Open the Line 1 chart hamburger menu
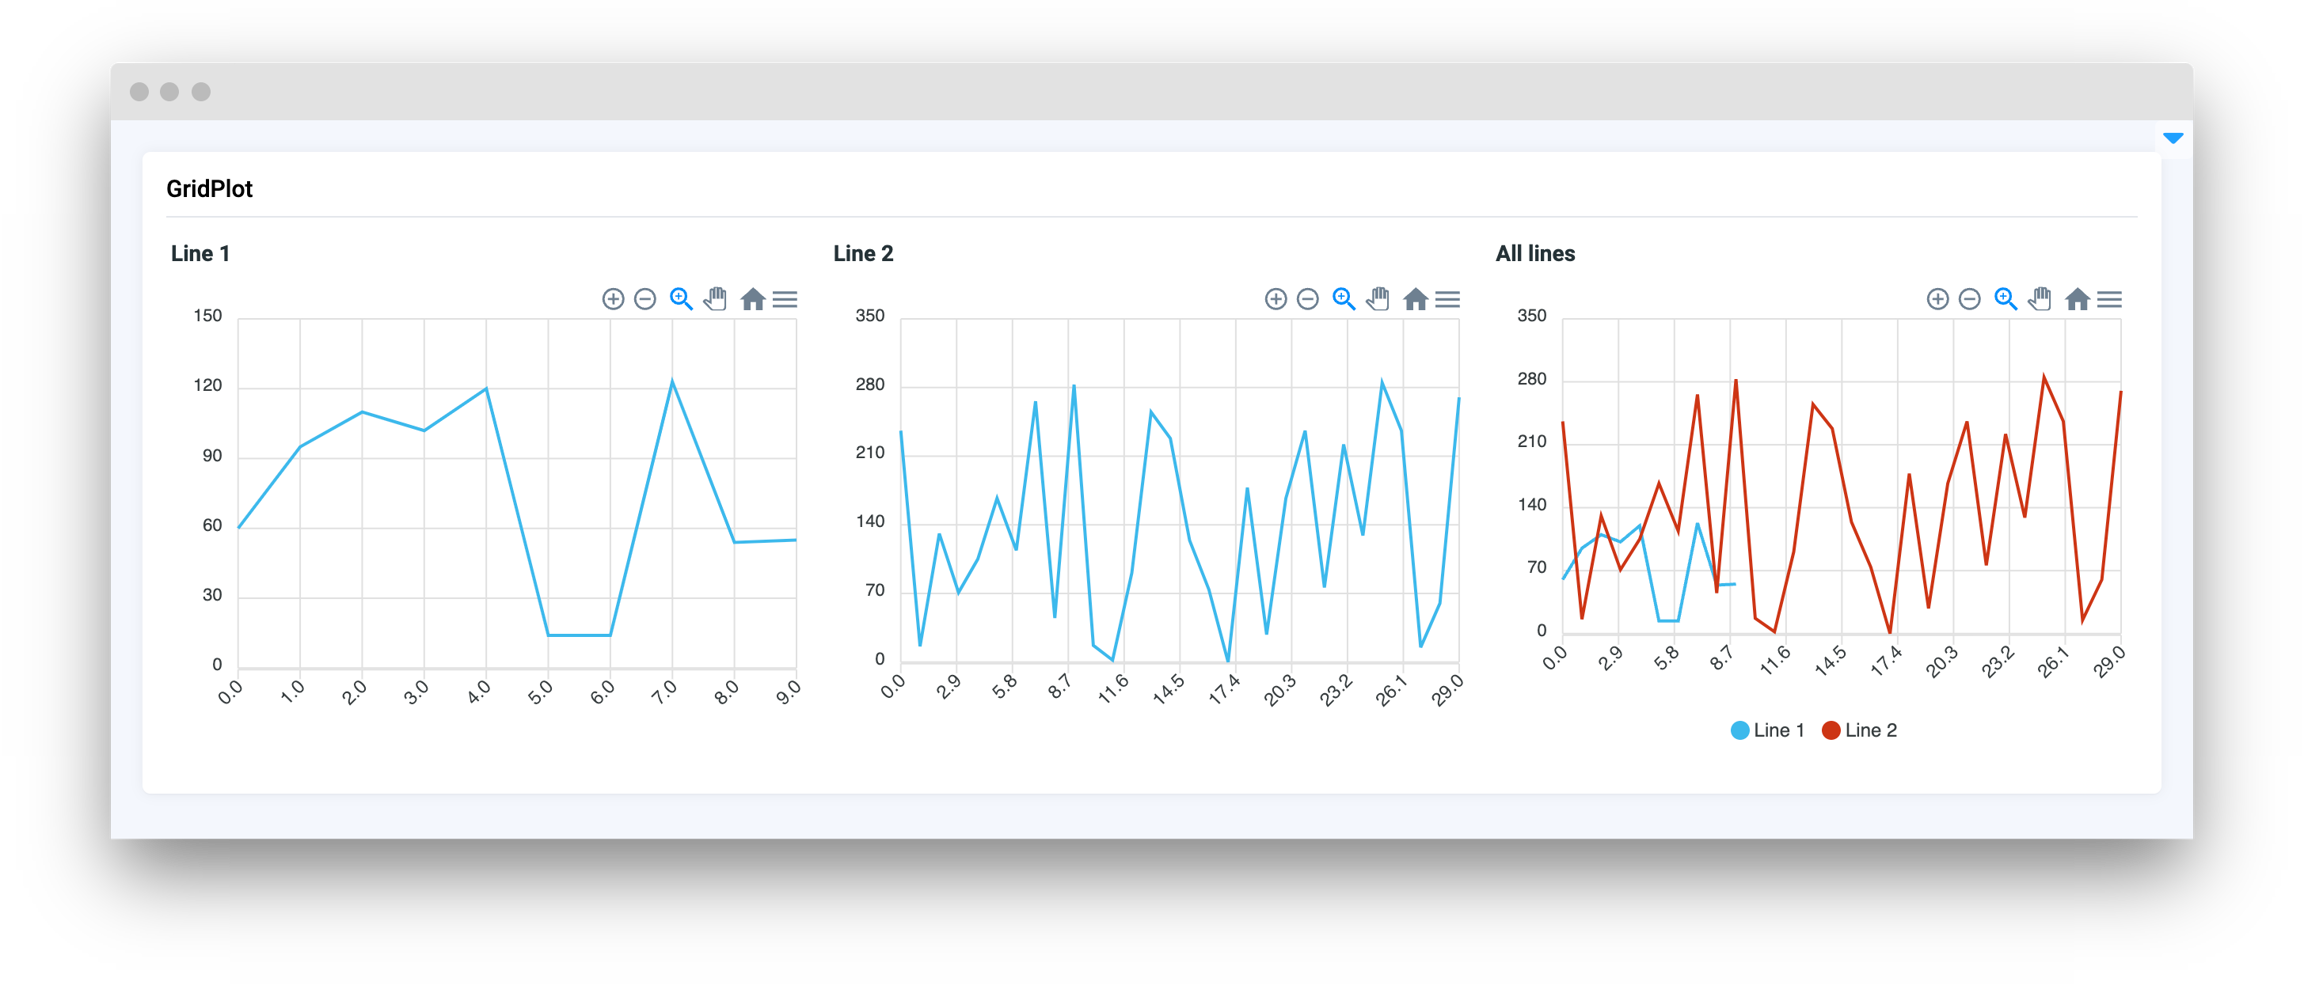Viewport: 2304px width, 997px height. [x=785, y=299]
